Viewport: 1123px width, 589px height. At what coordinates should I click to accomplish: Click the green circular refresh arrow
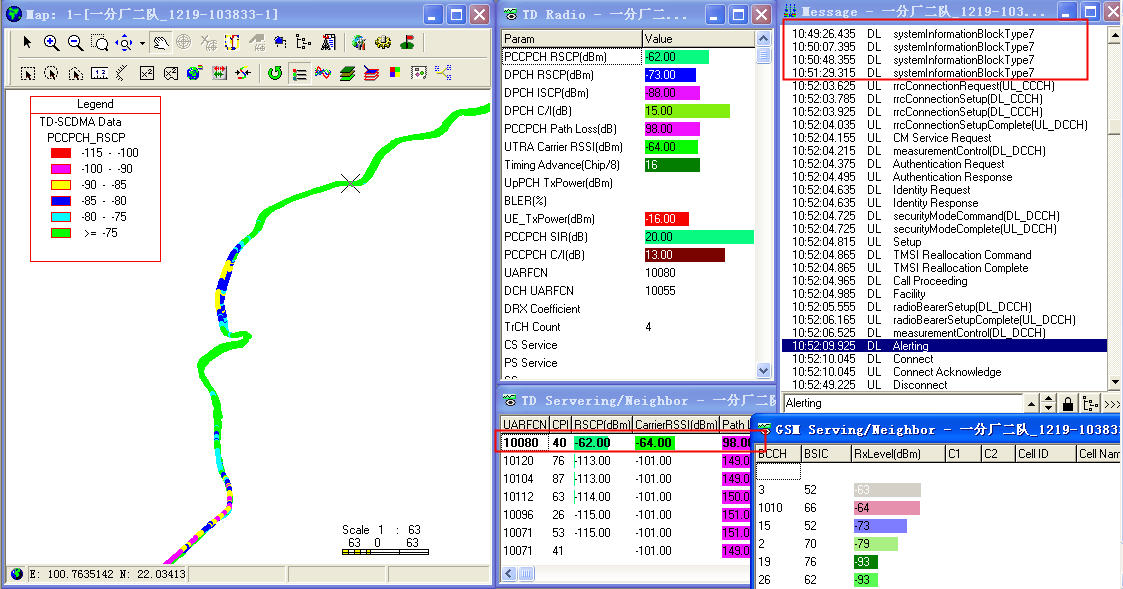point(275,73)
